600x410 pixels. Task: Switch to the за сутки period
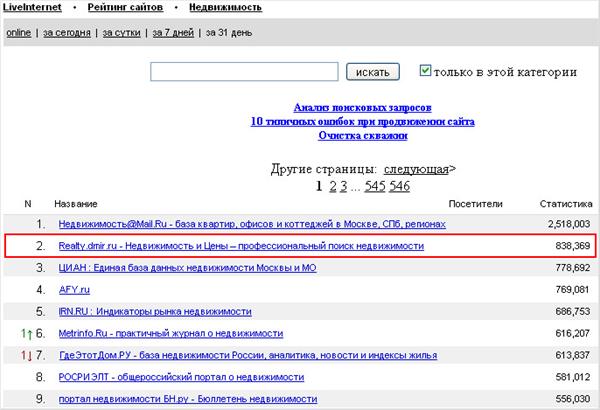121,33
